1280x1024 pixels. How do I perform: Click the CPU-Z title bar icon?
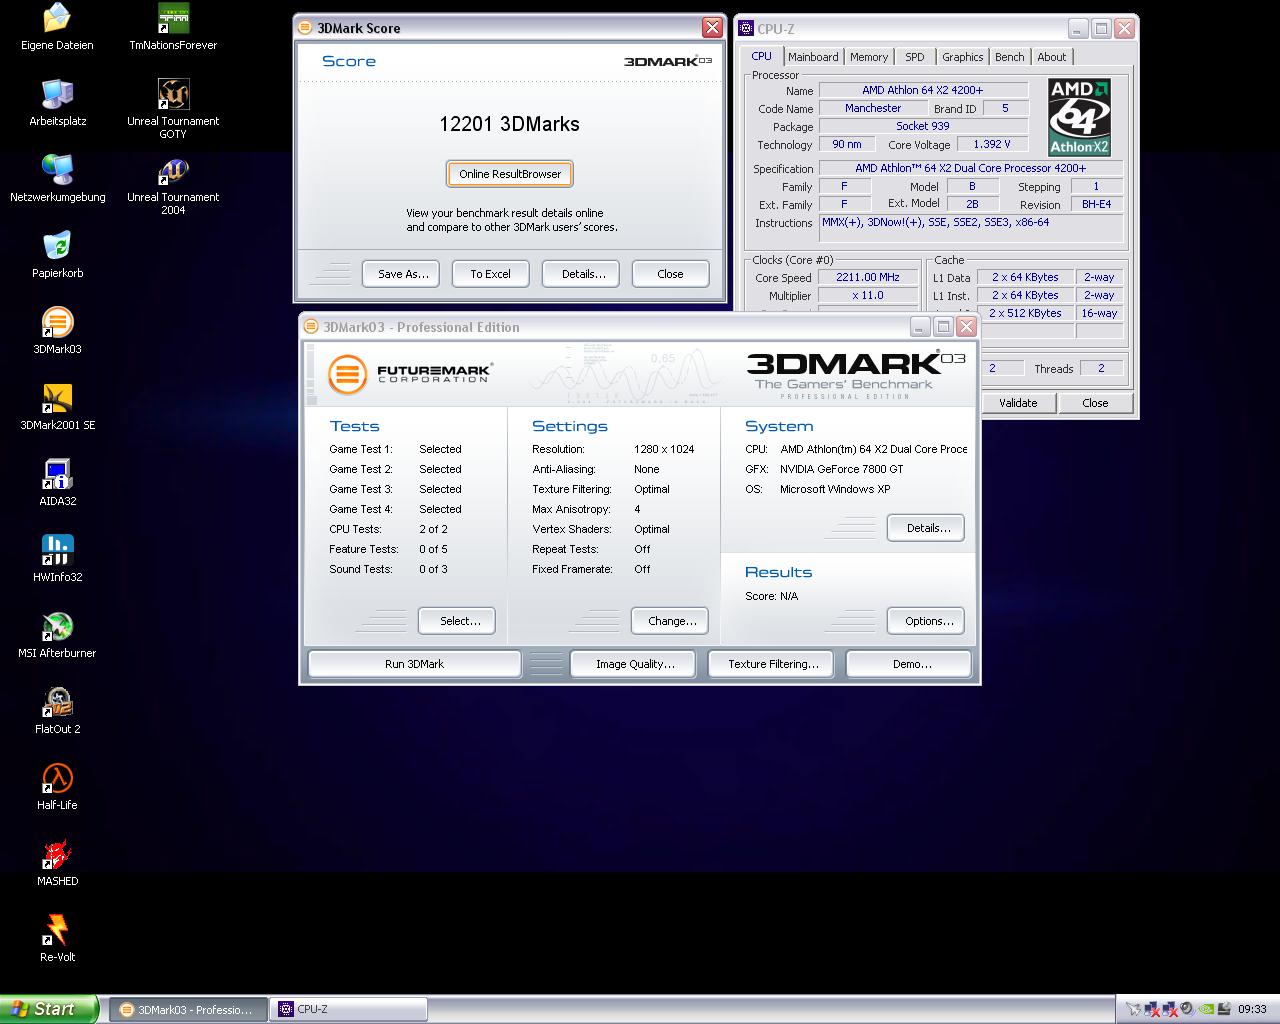746,29
